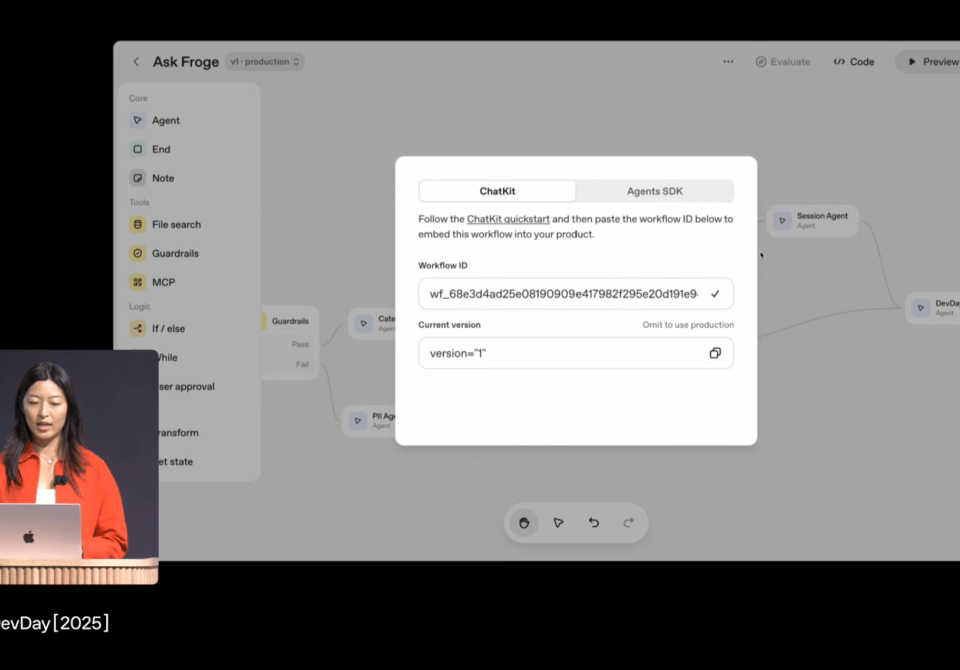Click the Preview button in the top right
This screenshot has width=960, height=670.
point(930,61)
